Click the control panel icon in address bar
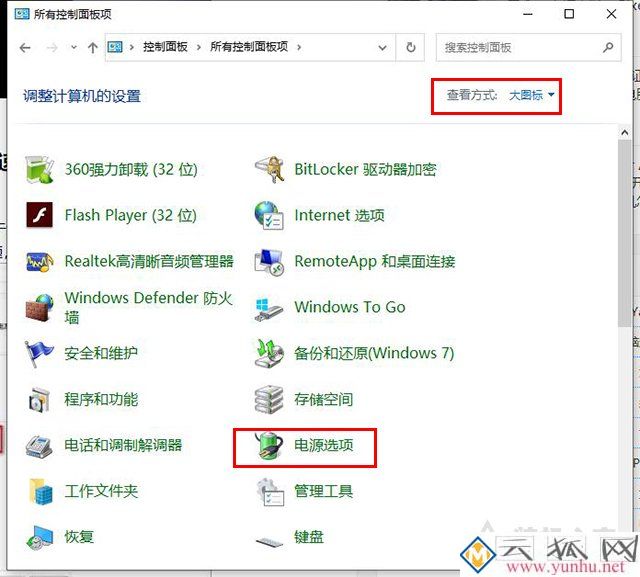The height and width of the screenshot is (577, 640). 115,47
